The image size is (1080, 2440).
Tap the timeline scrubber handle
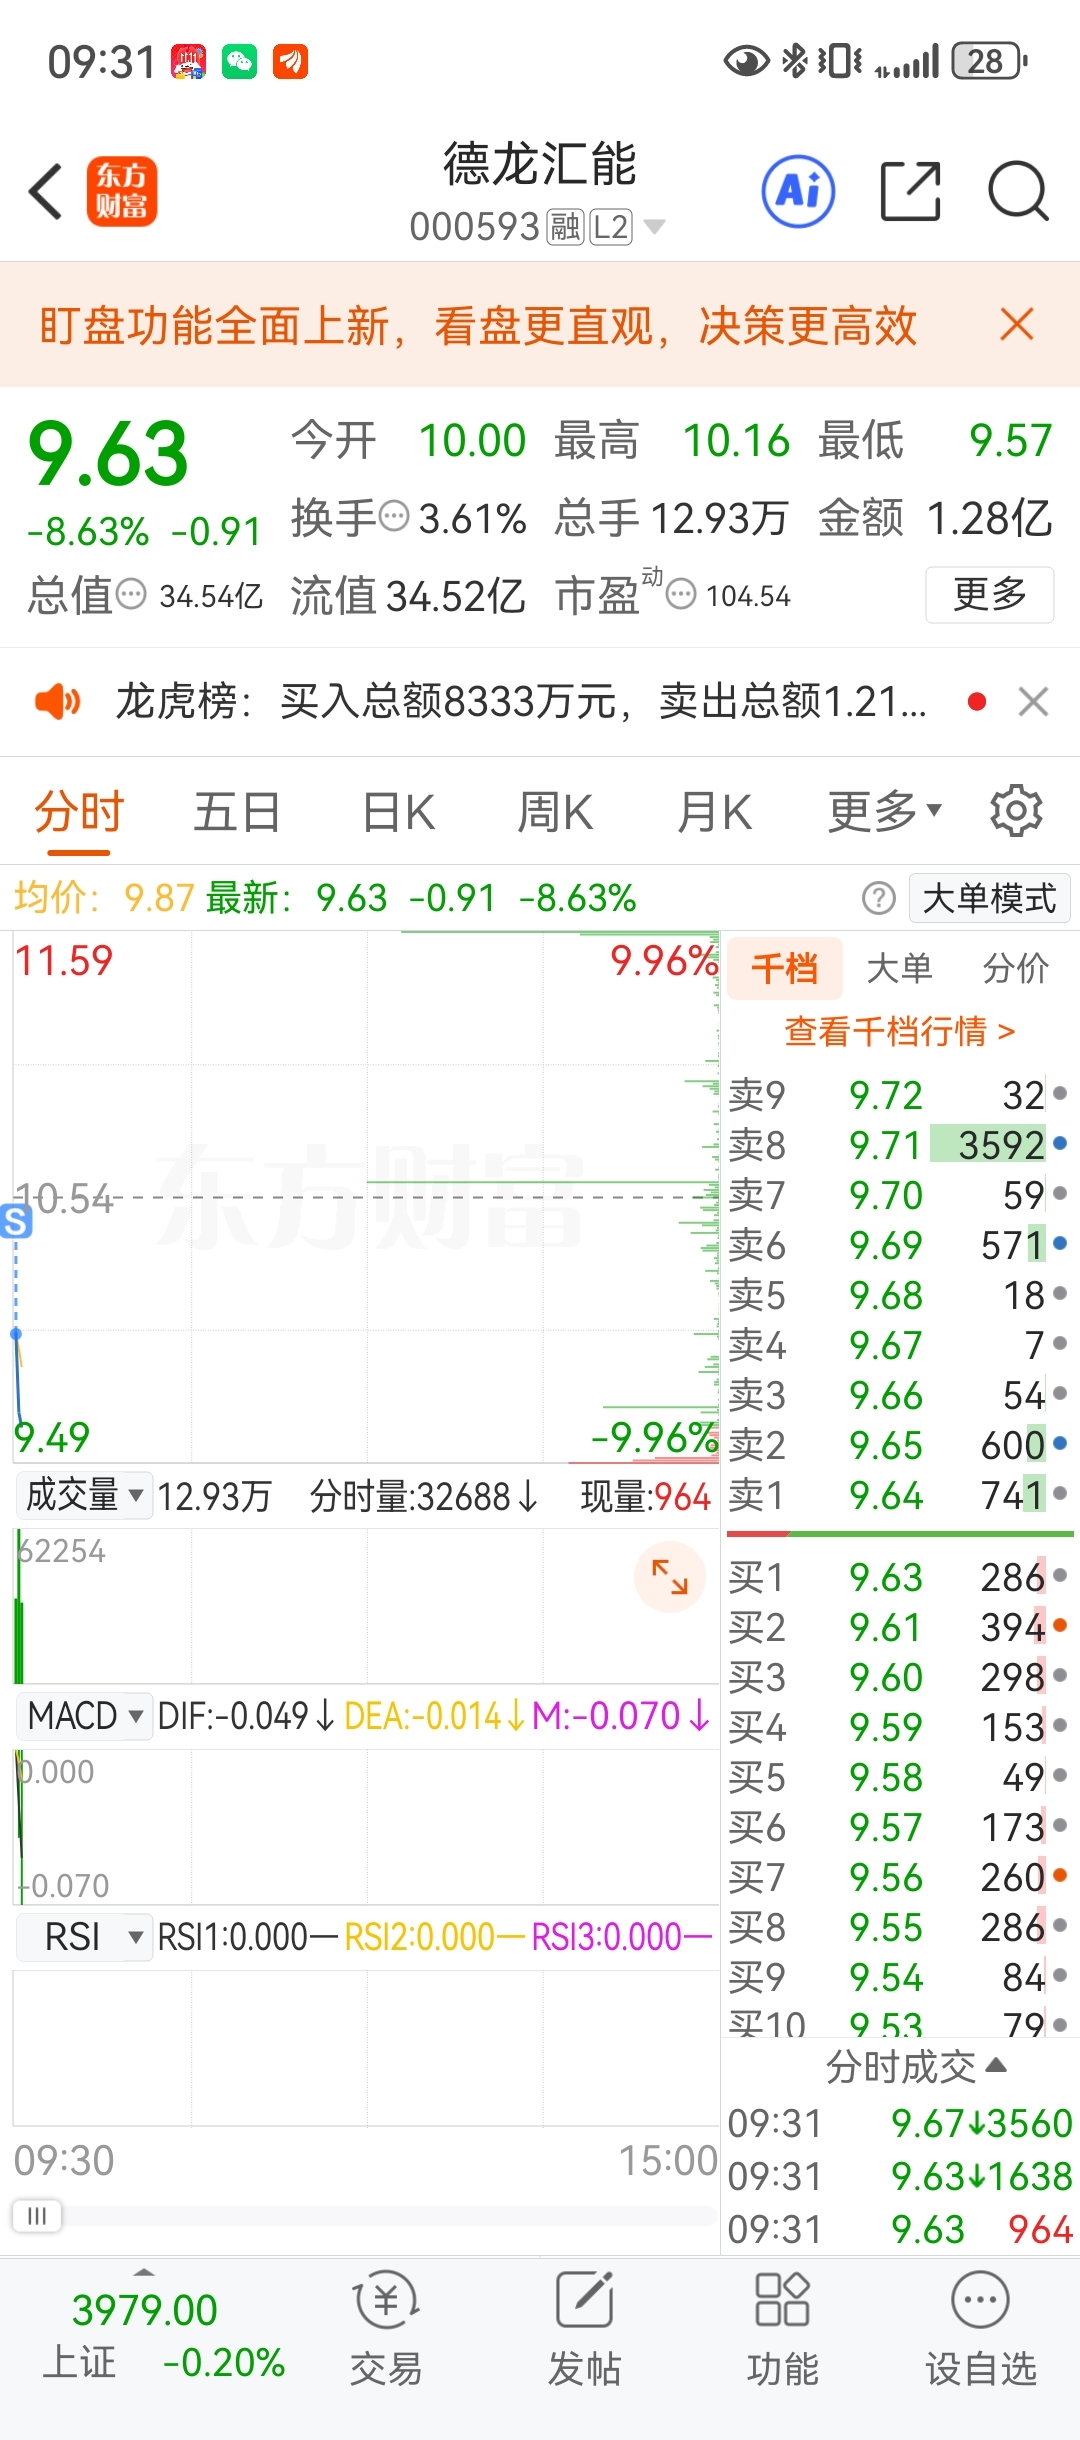[37, 2215]
